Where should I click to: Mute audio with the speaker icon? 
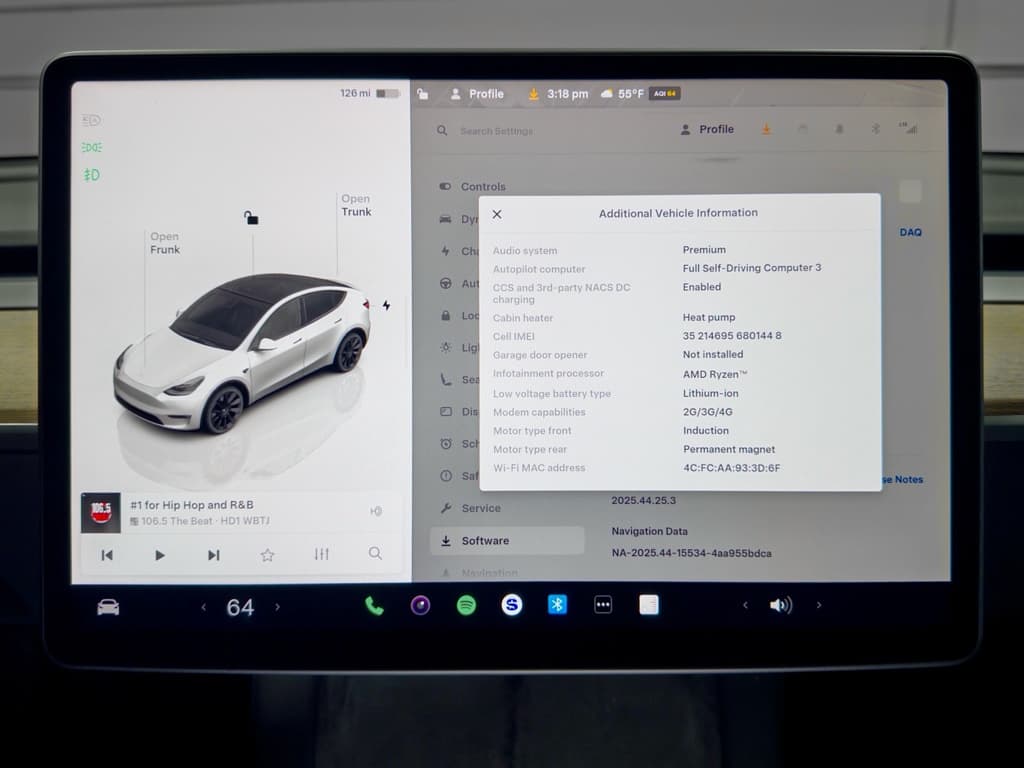(x=781, y=605)
